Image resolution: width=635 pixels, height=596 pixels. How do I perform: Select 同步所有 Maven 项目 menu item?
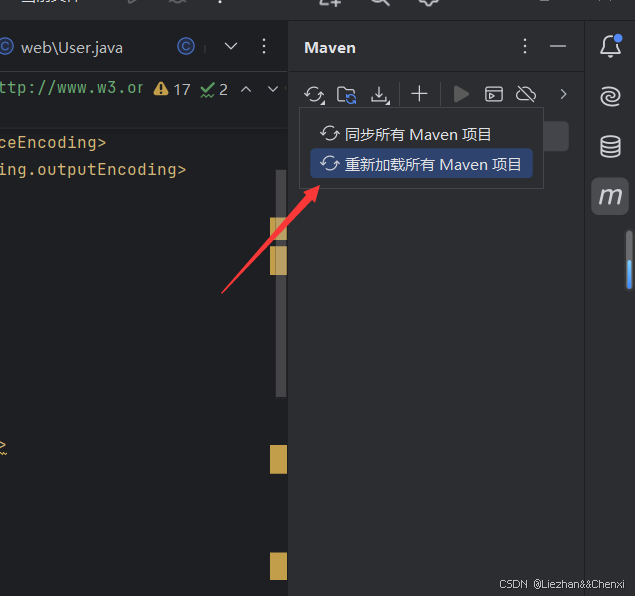tap(421, 134)
